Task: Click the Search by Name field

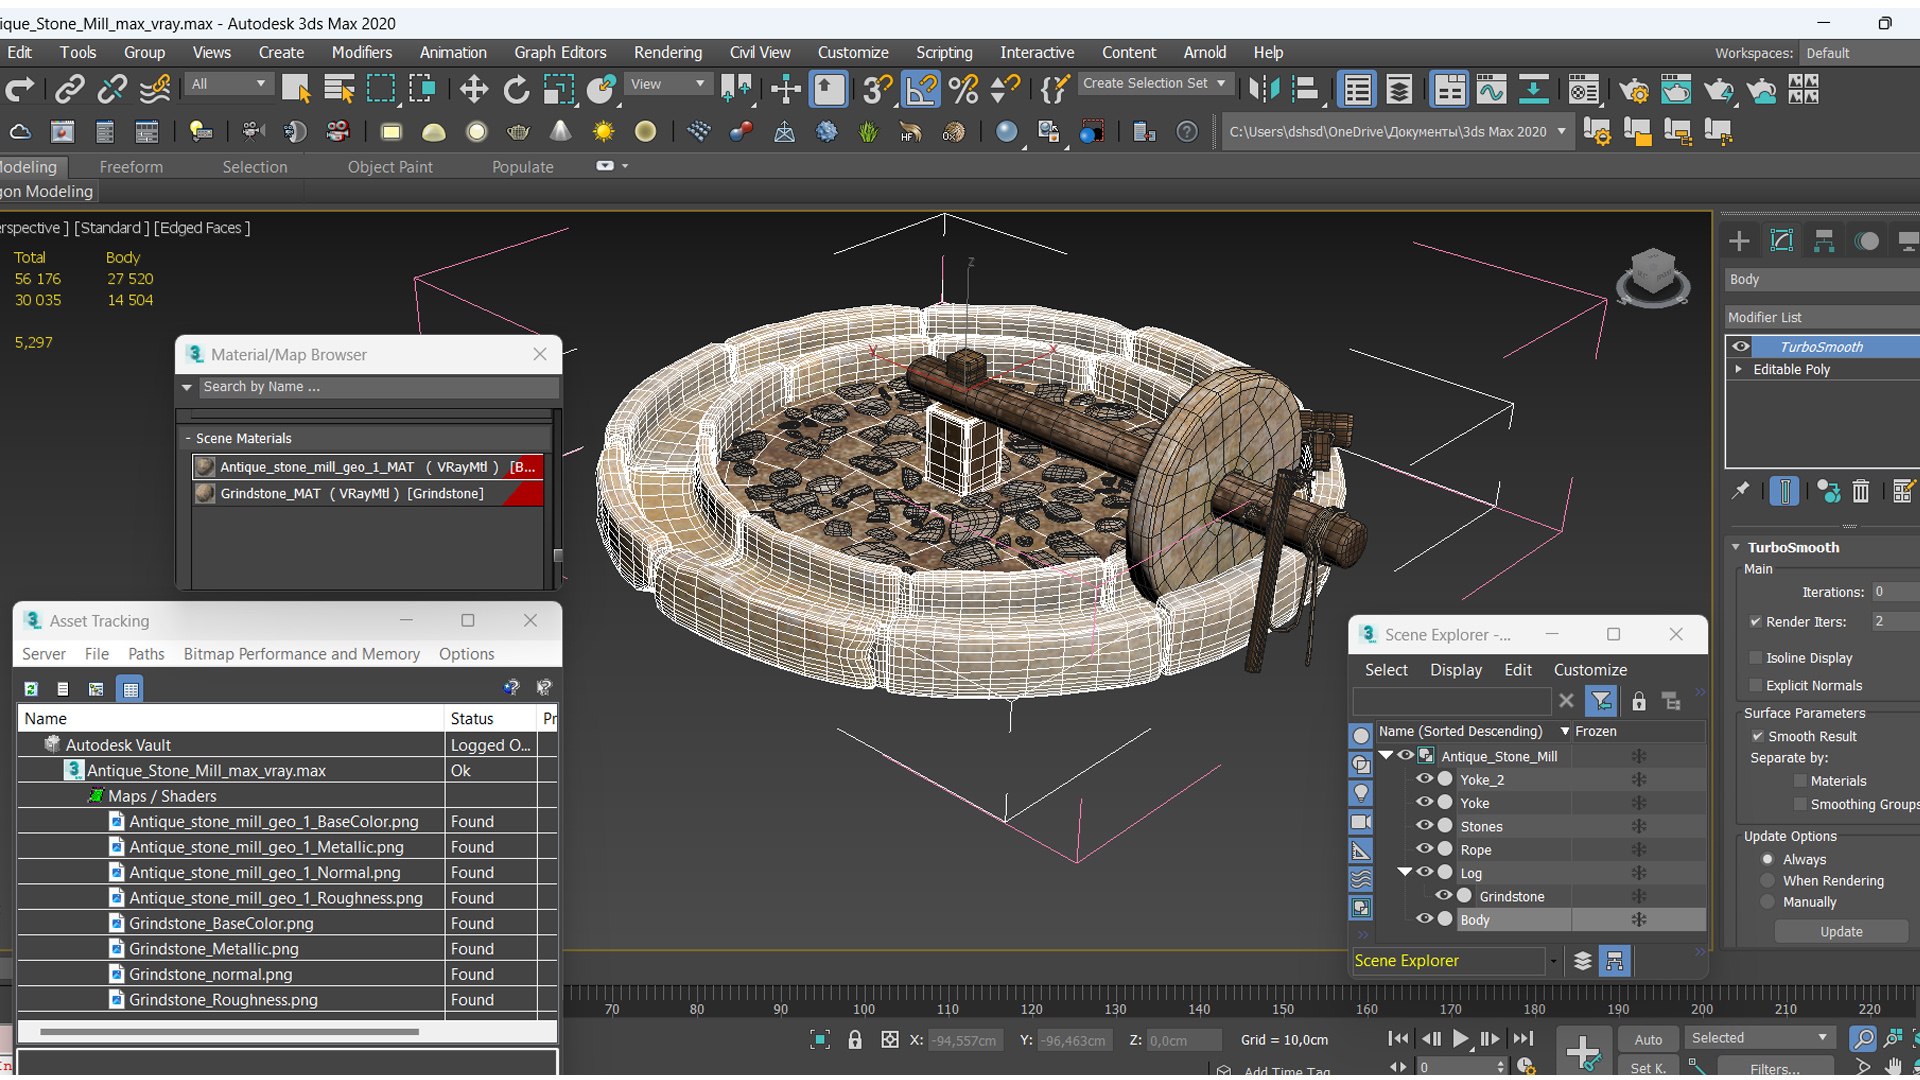Action: coord(378,387)
